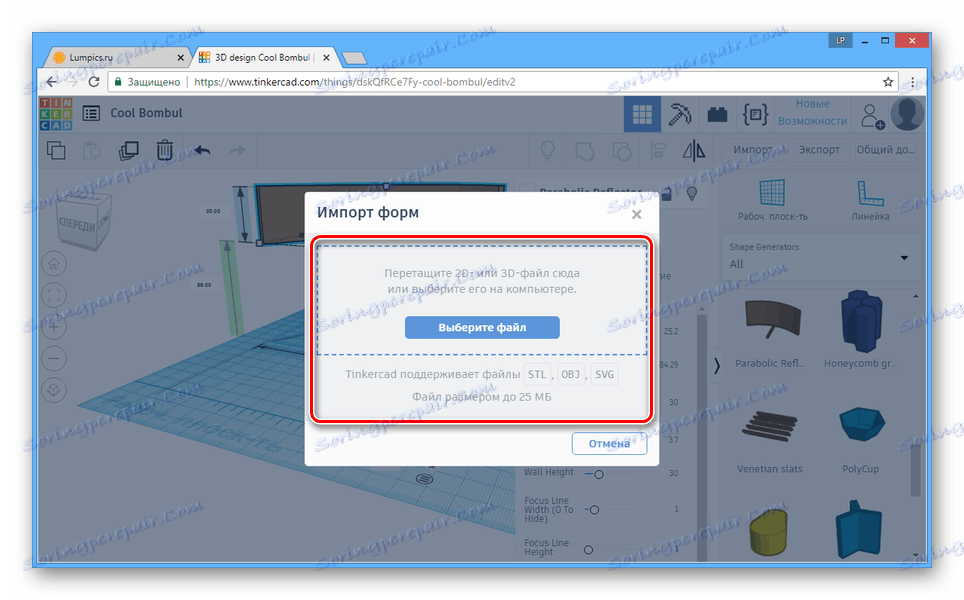Click the Duplicate icon

[x=128, y=150]
